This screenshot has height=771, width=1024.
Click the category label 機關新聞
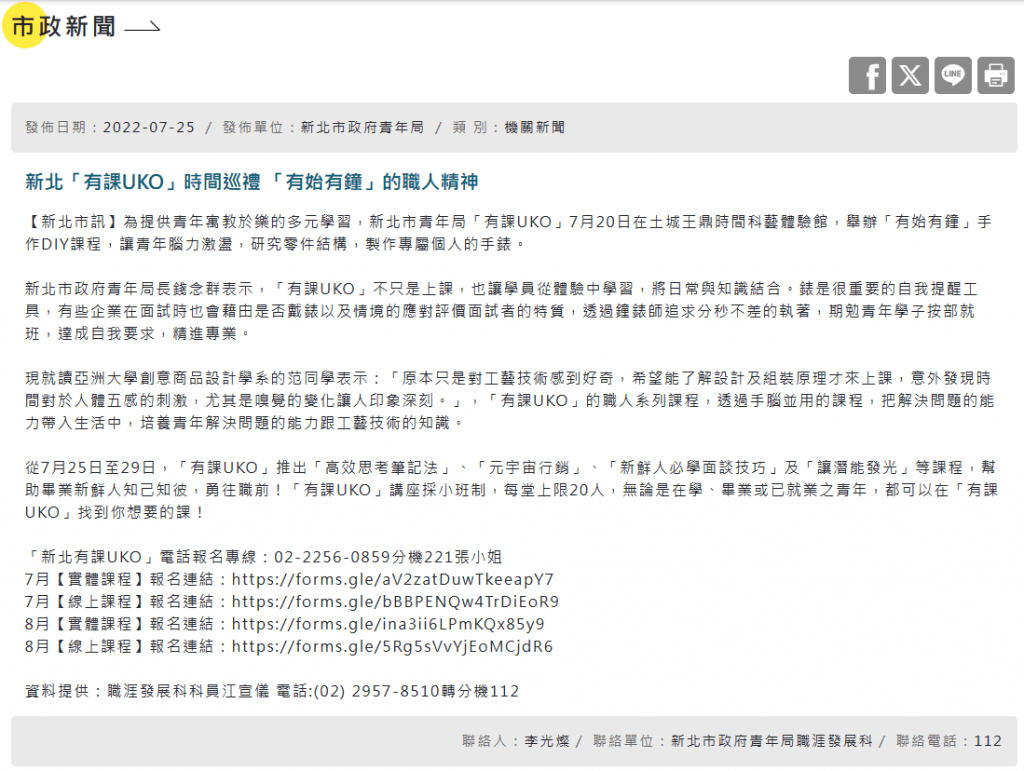click(534, 128)
